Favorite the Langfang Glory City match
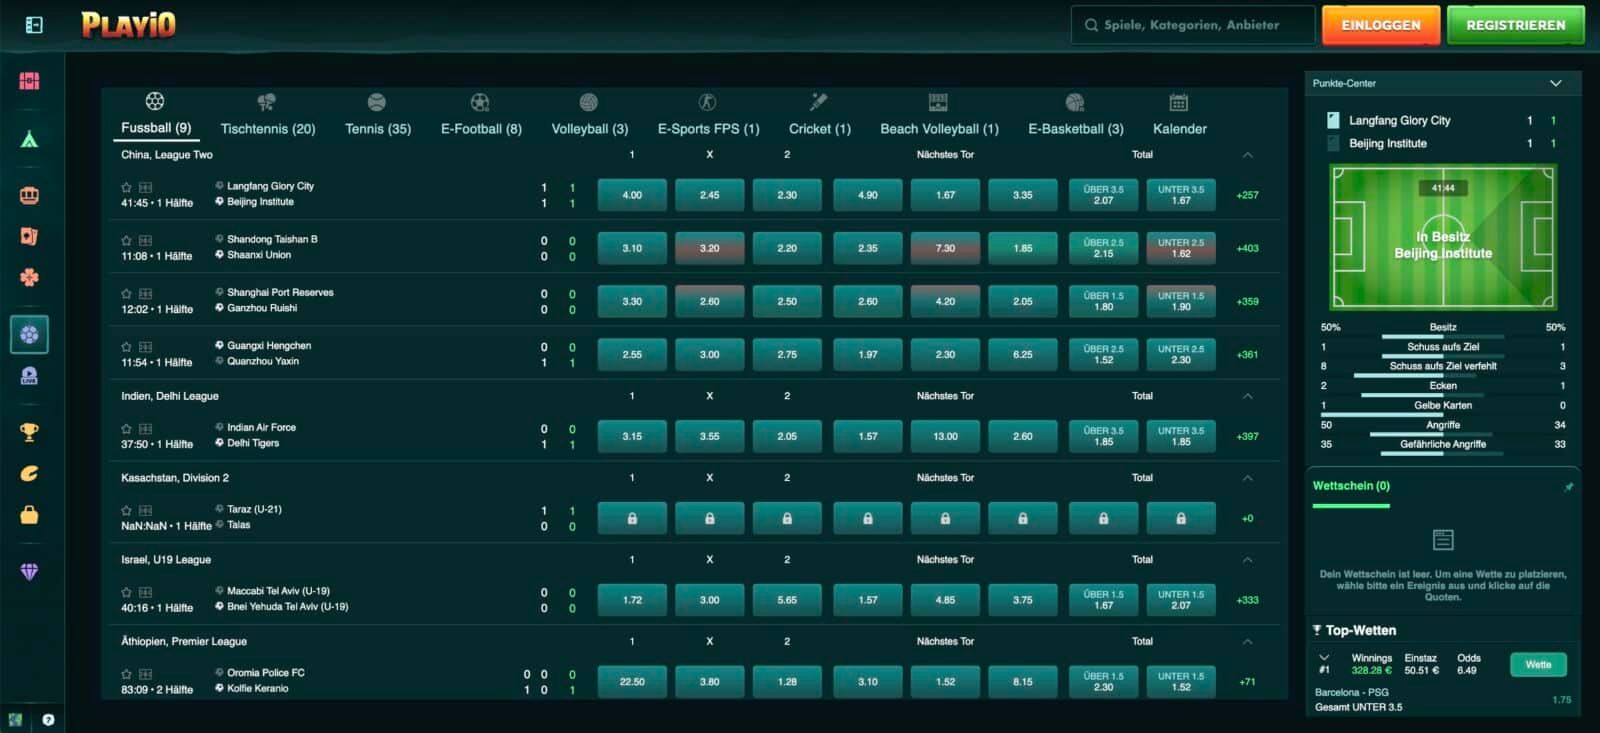 pyautogui.click(x=126, y=187)
